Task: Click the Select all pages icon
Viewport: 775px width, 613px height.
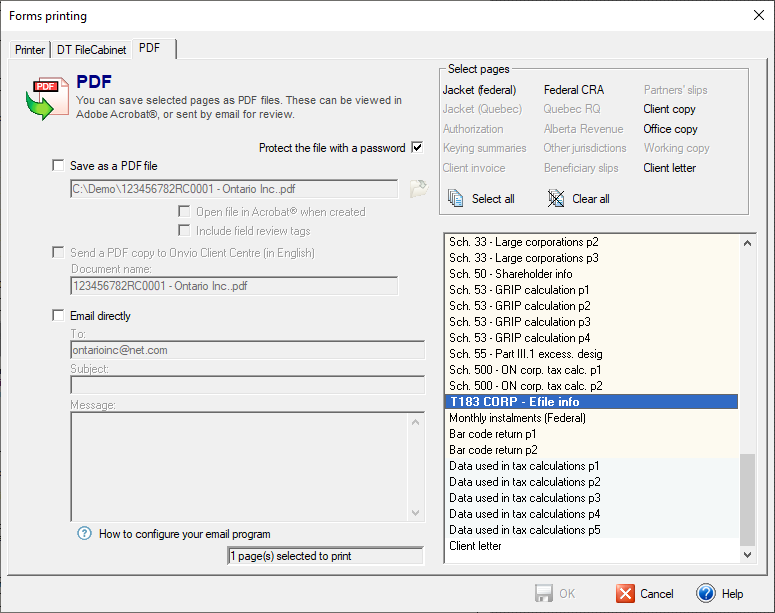Action: 456,198
